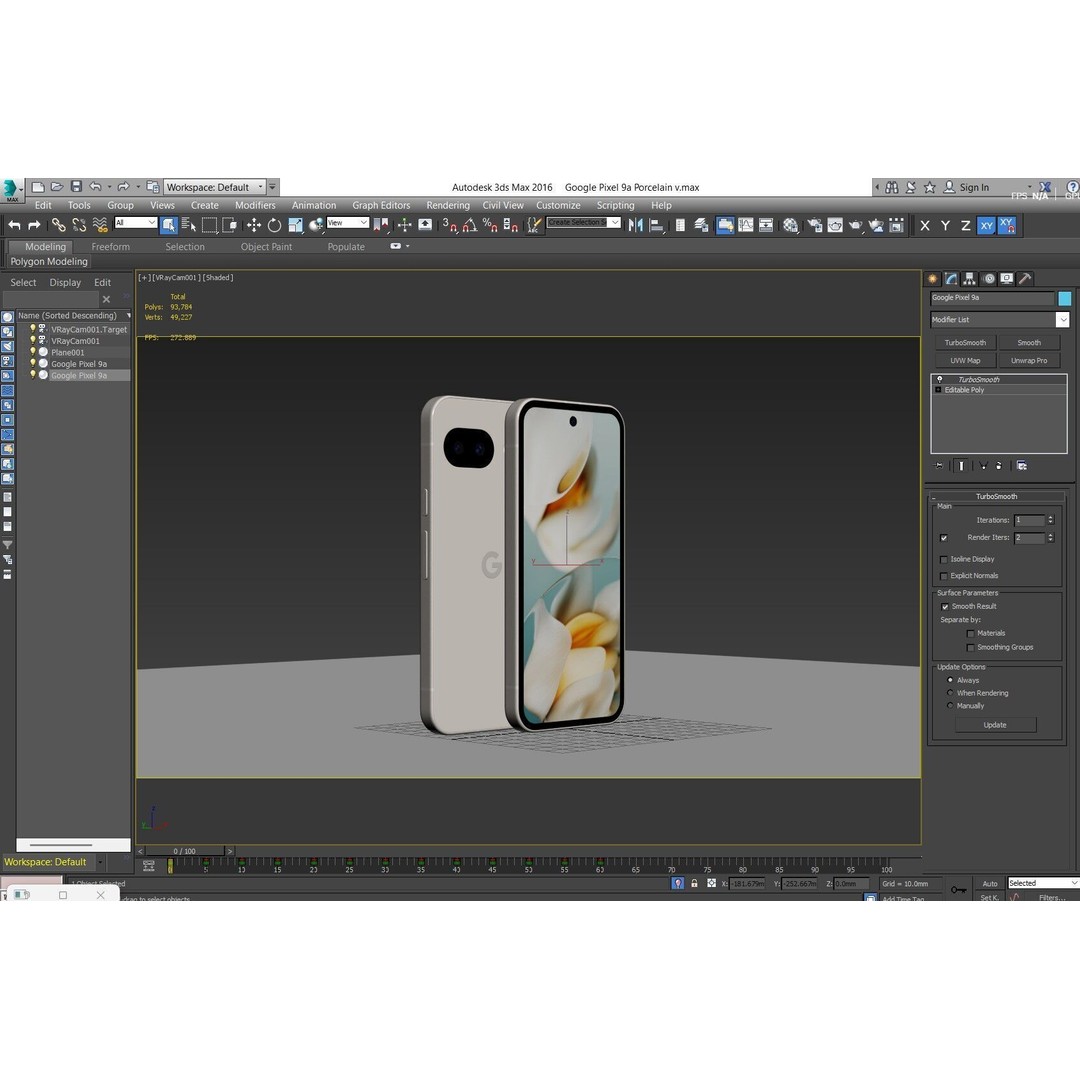Toggle Render Iters checkbox
Image resolution: width=1080 pixels, height=1080 pixels.
[x=944, y=538]
